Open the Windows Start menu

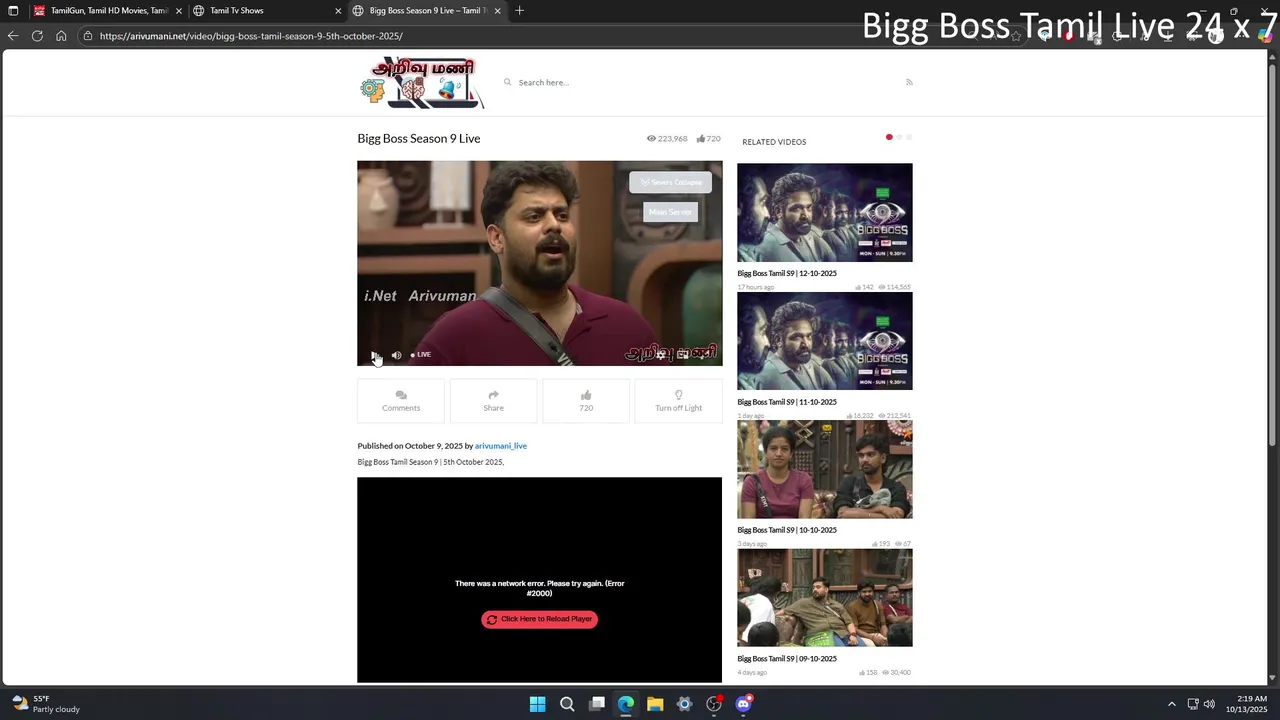point(537,704)
